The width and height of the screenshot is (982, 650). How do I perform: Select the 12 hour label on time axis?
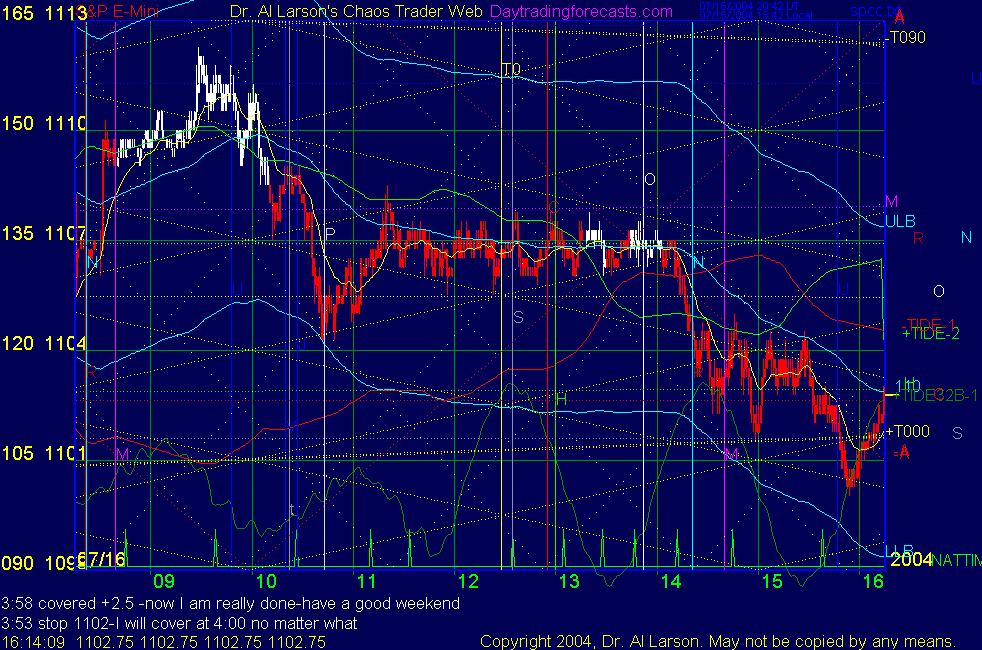[x=468, y=581]
